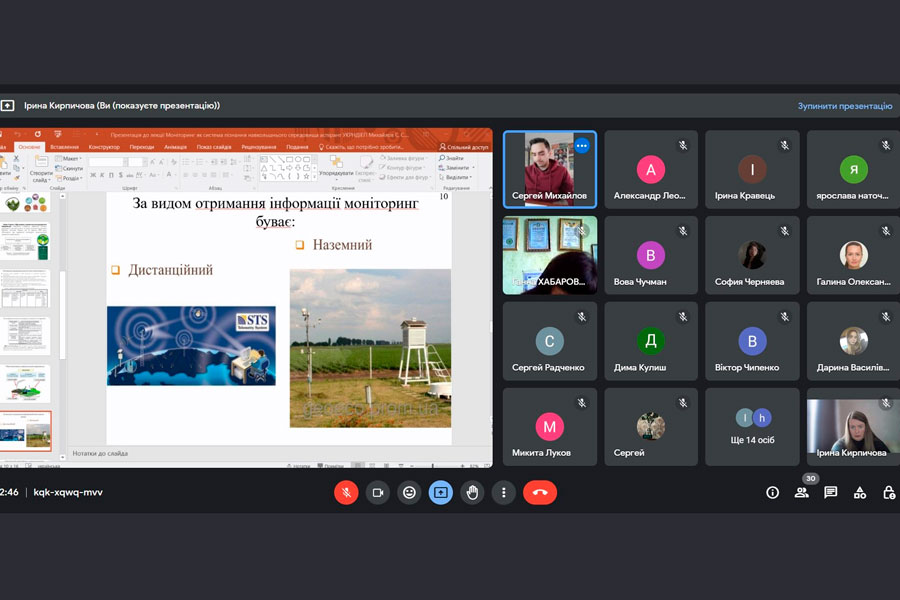This screenshot has width=900, height=600.
Task: Open the 'Рецензування' ribbon tab
Action: (x=259, y=147)
